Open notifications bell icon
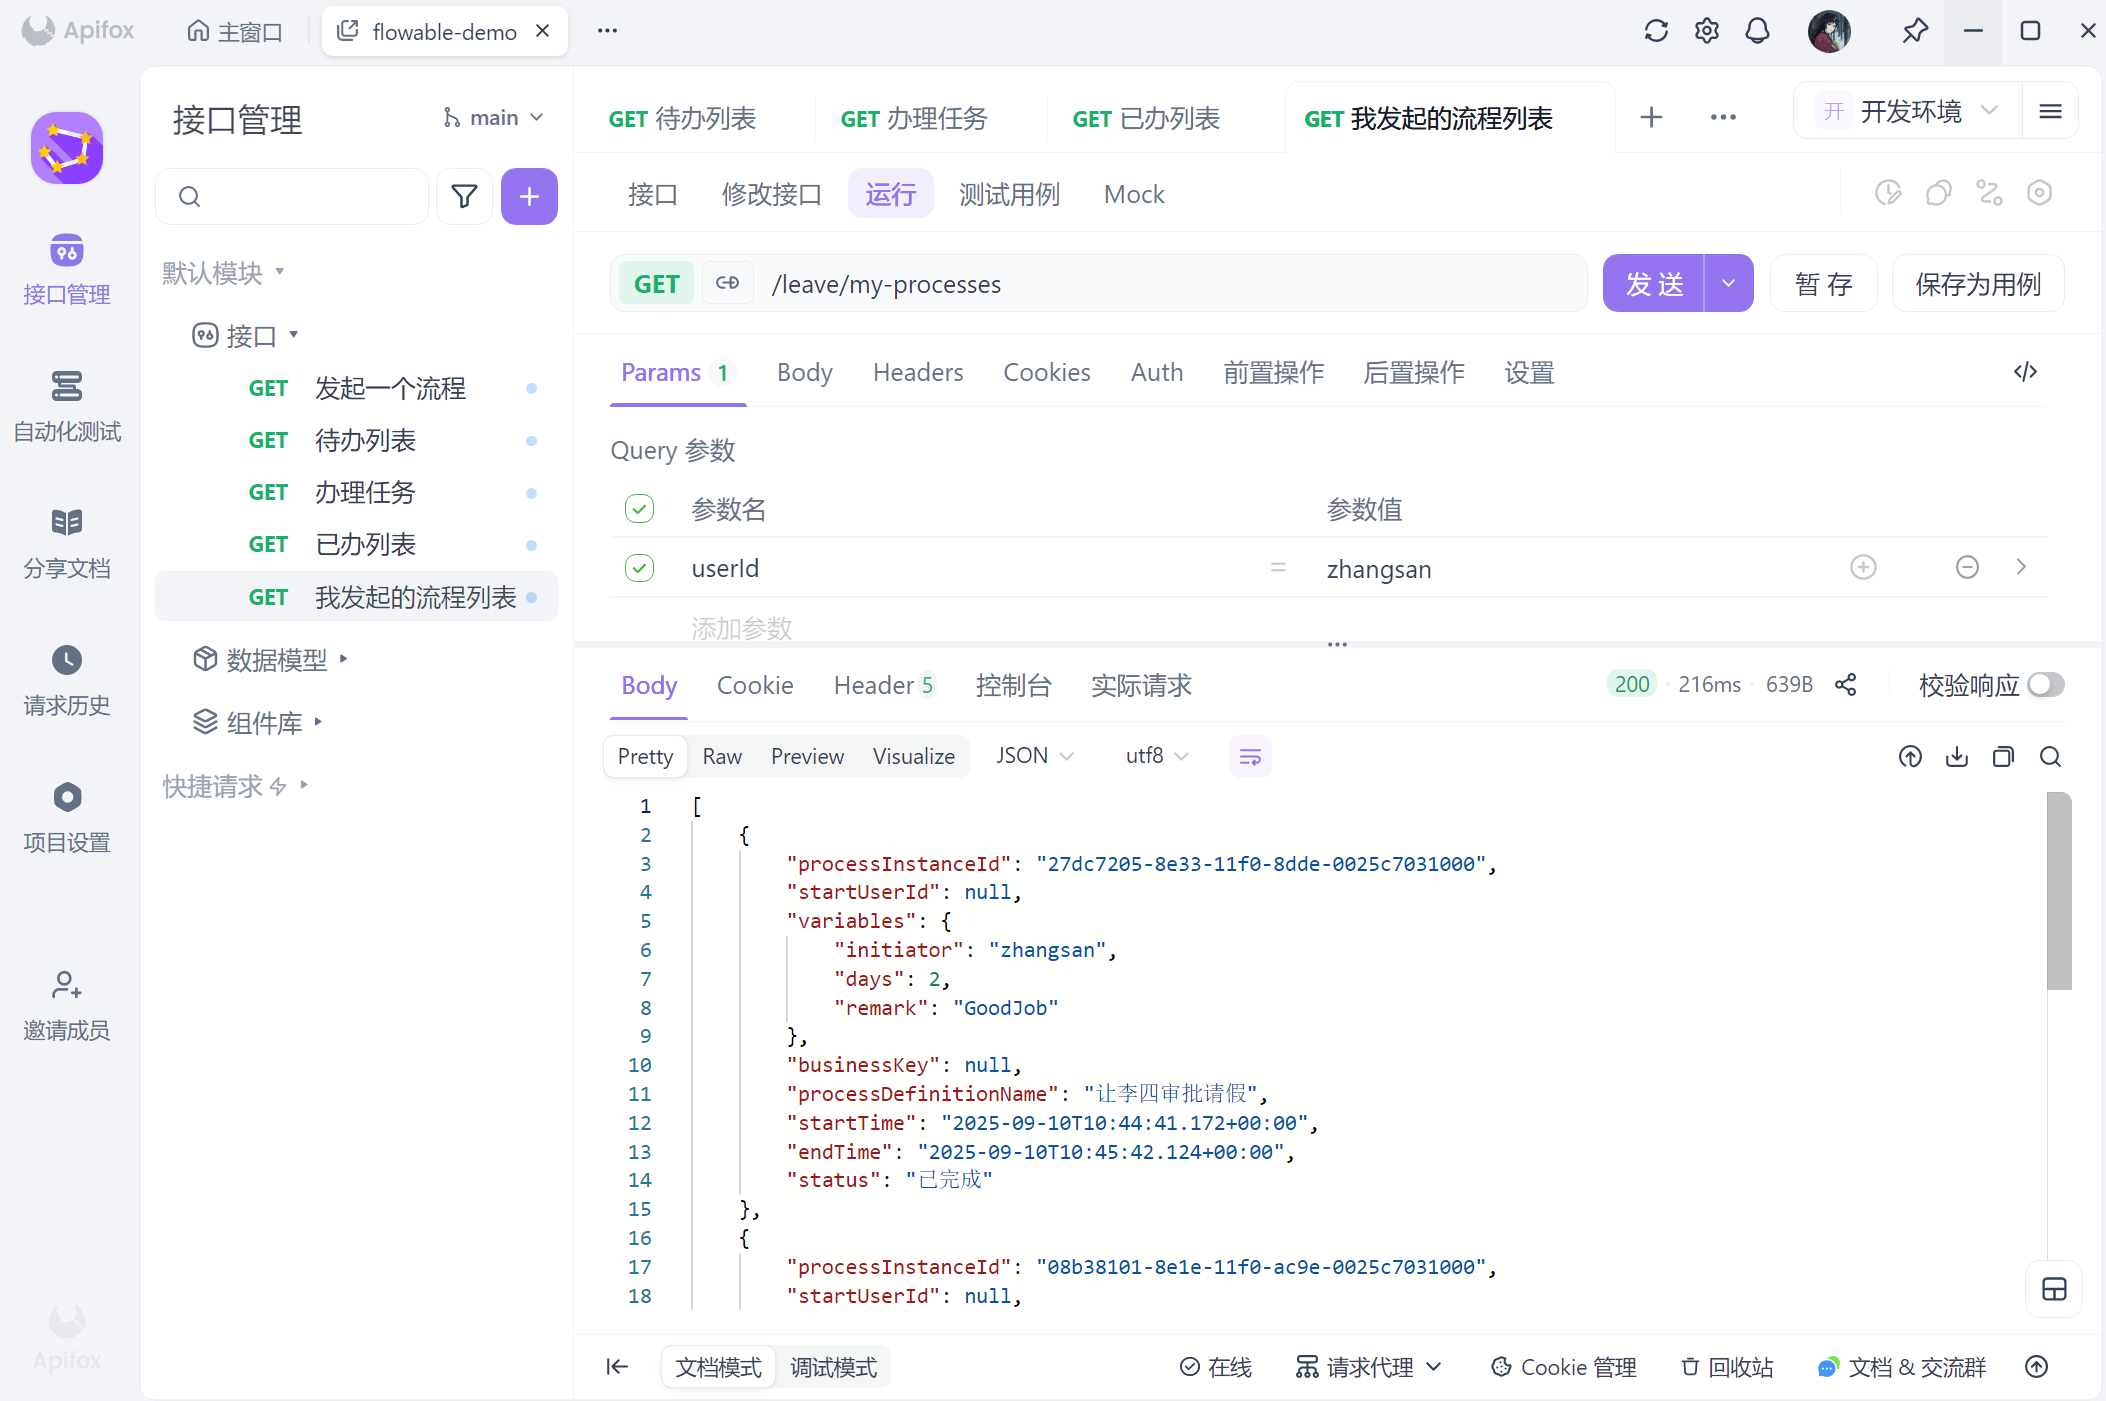The width and height of the screenshot is (2106, 1401). (1757, 31)
